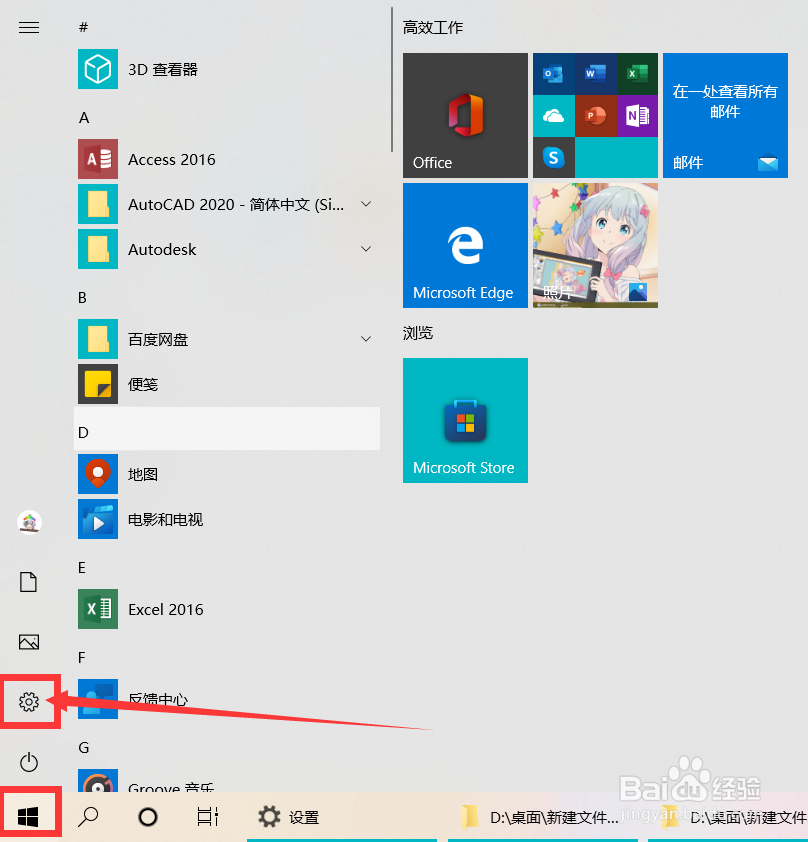This screenshot has width=808, height=842.
Task: Expand the 百度网盘 folder
Action: coord(365,339)
